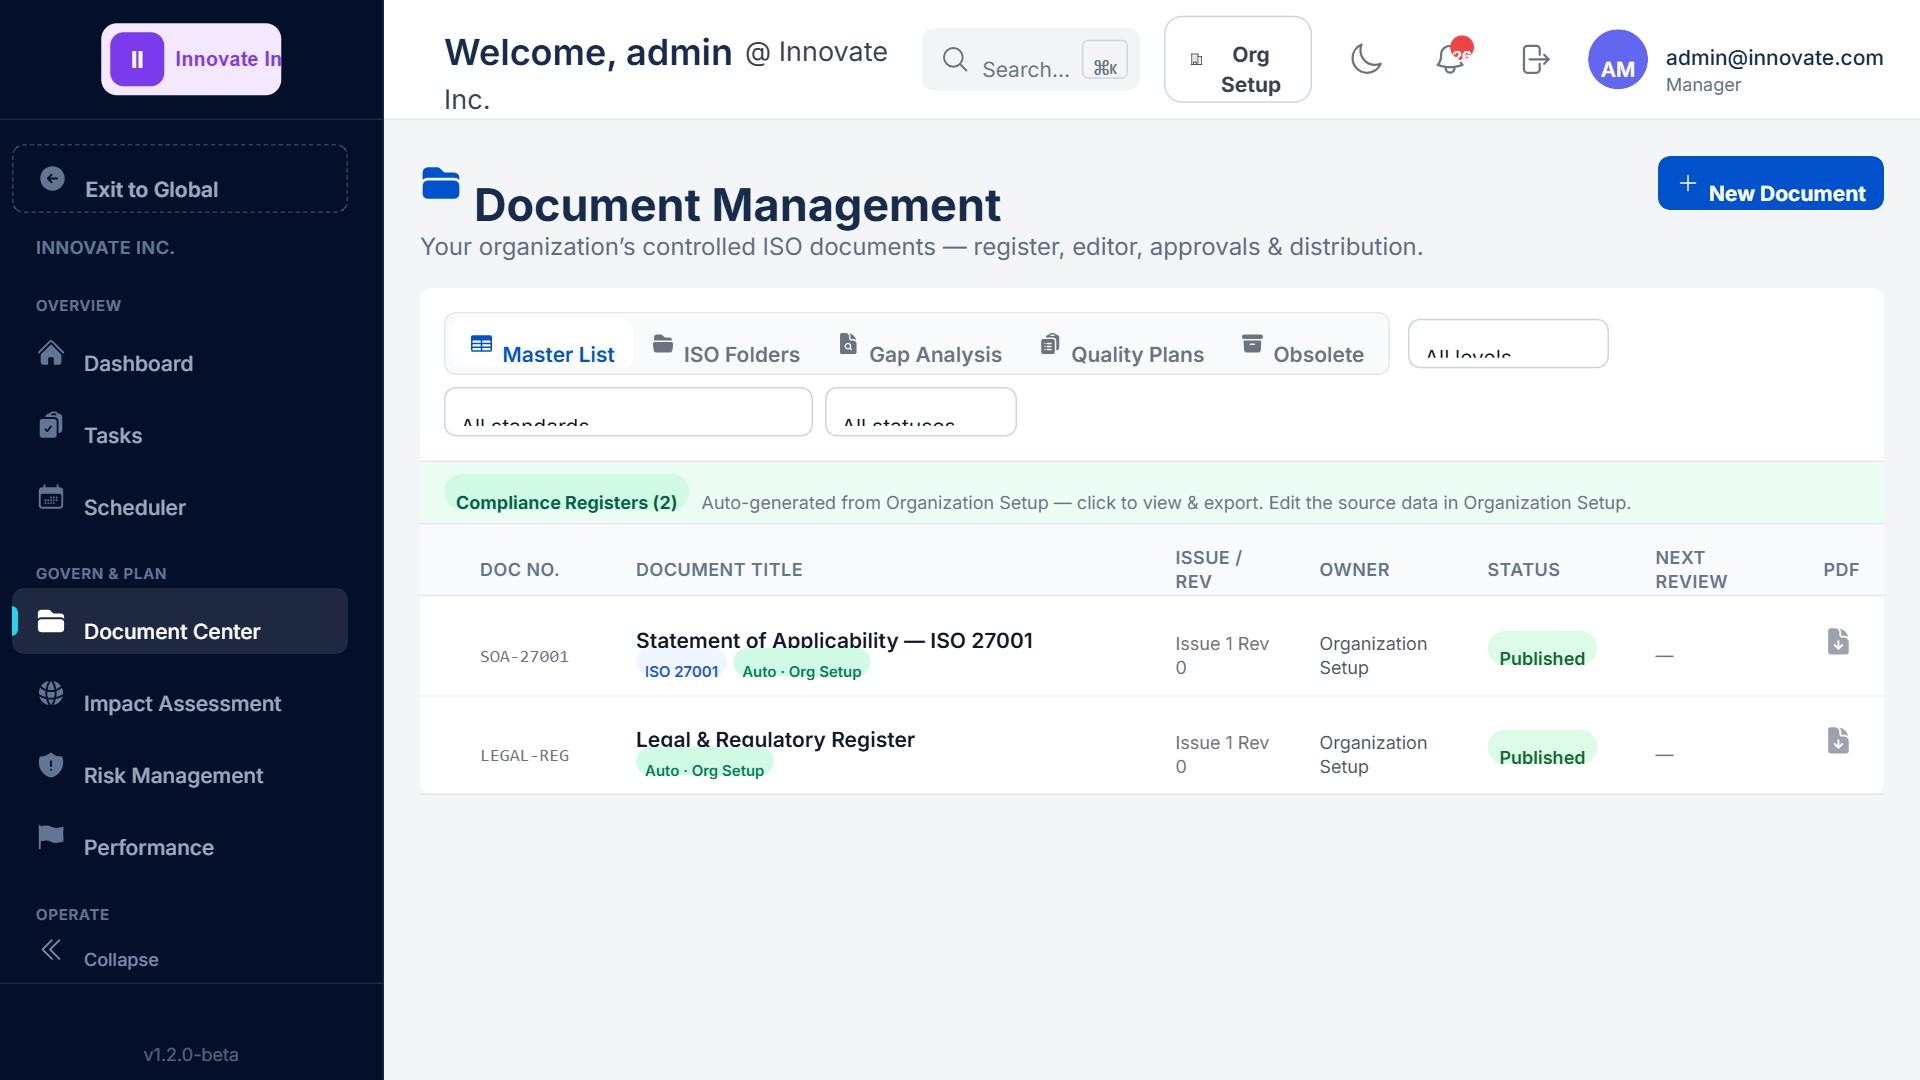Click the v1.2.0-beta version label
1920x1080 pixels.
click(191, 1055)
